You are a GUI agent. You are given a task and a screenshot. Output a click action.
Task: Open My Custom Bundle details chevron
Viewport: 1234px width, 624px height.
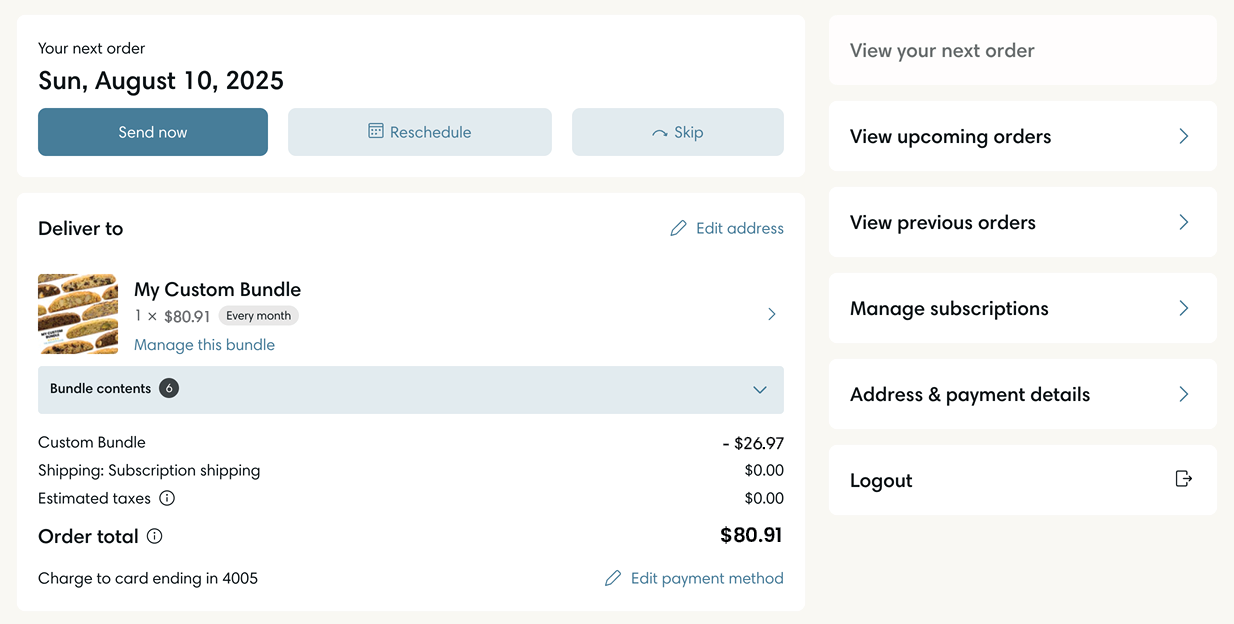771,314
